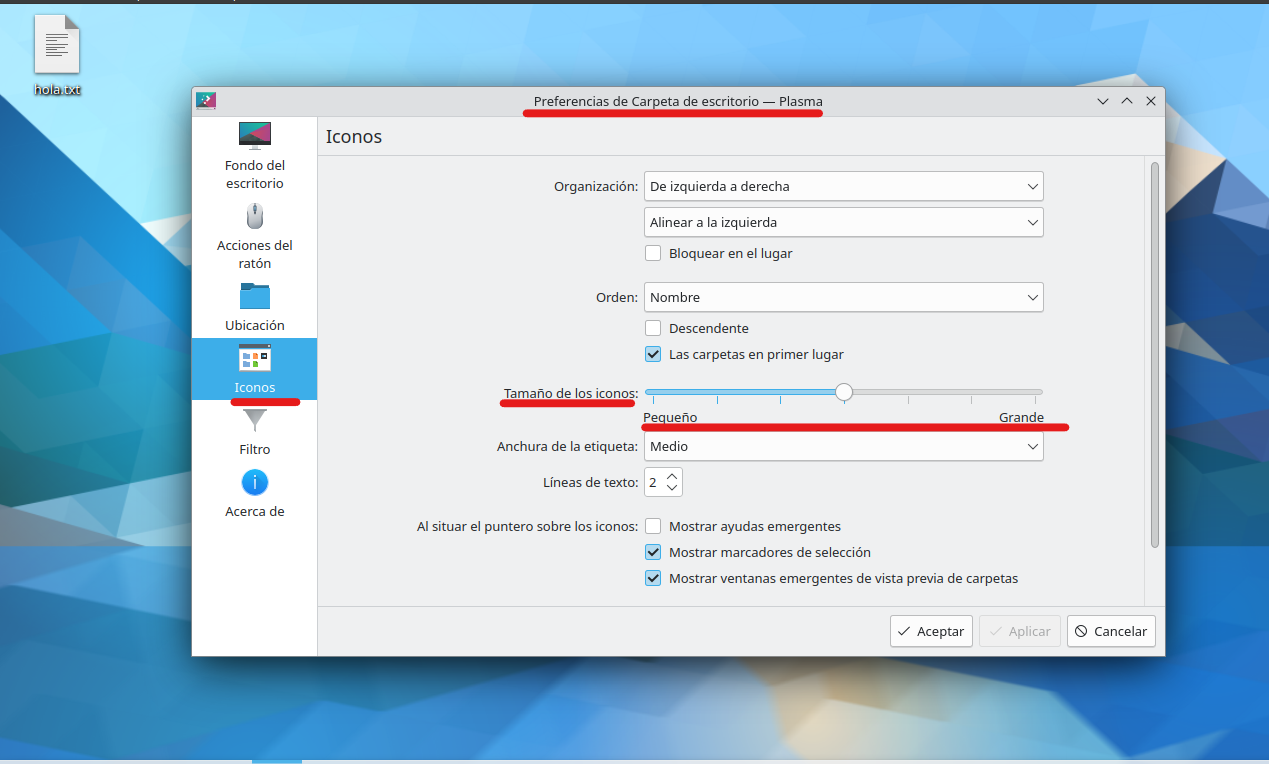This screenshot has height=764, width=1269.
Task: Enable Bloquear en el lugar
Action: pos(653,253)
